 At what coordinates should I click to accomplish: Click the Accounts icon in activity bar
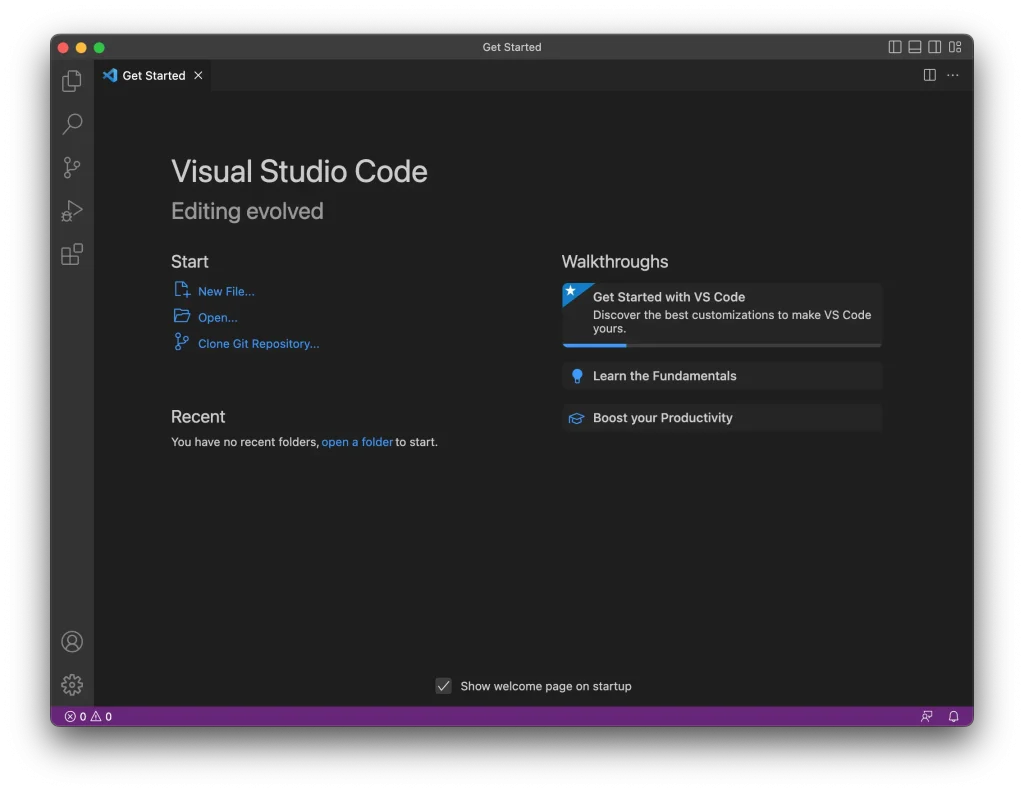(72, 642)
